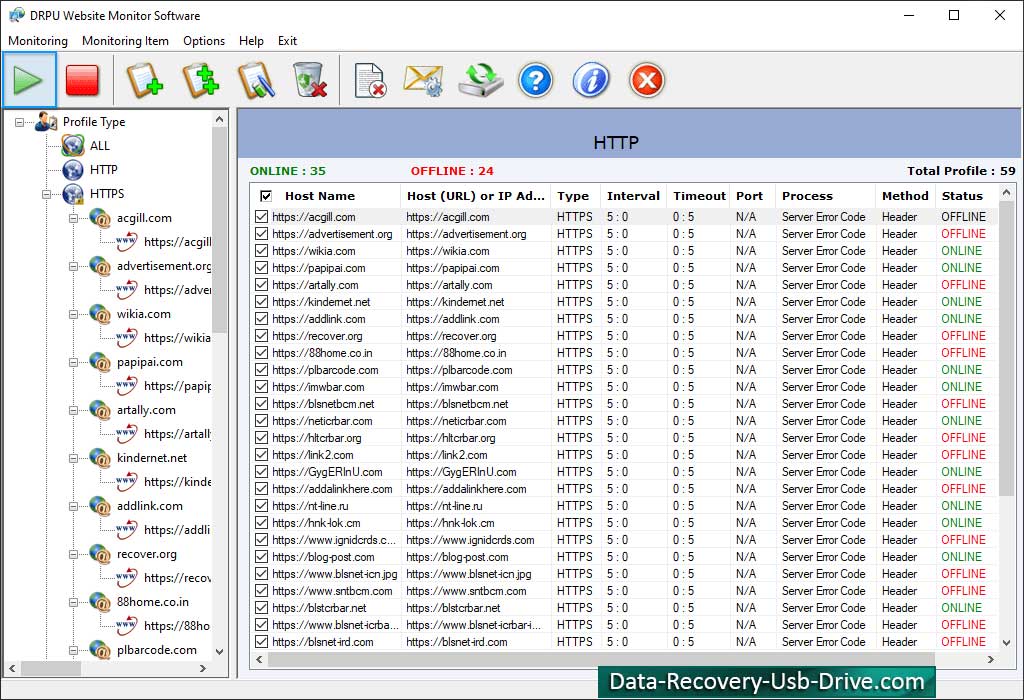Collapse the plbarcode.com tree node
Screen dimensions: 1024x700
(74, 650)
